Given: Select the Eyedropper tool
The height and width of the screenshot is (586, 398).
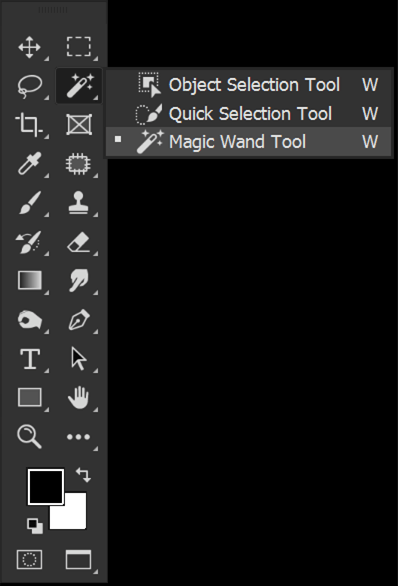Looking at the screenshot, I should coord(29,163).
